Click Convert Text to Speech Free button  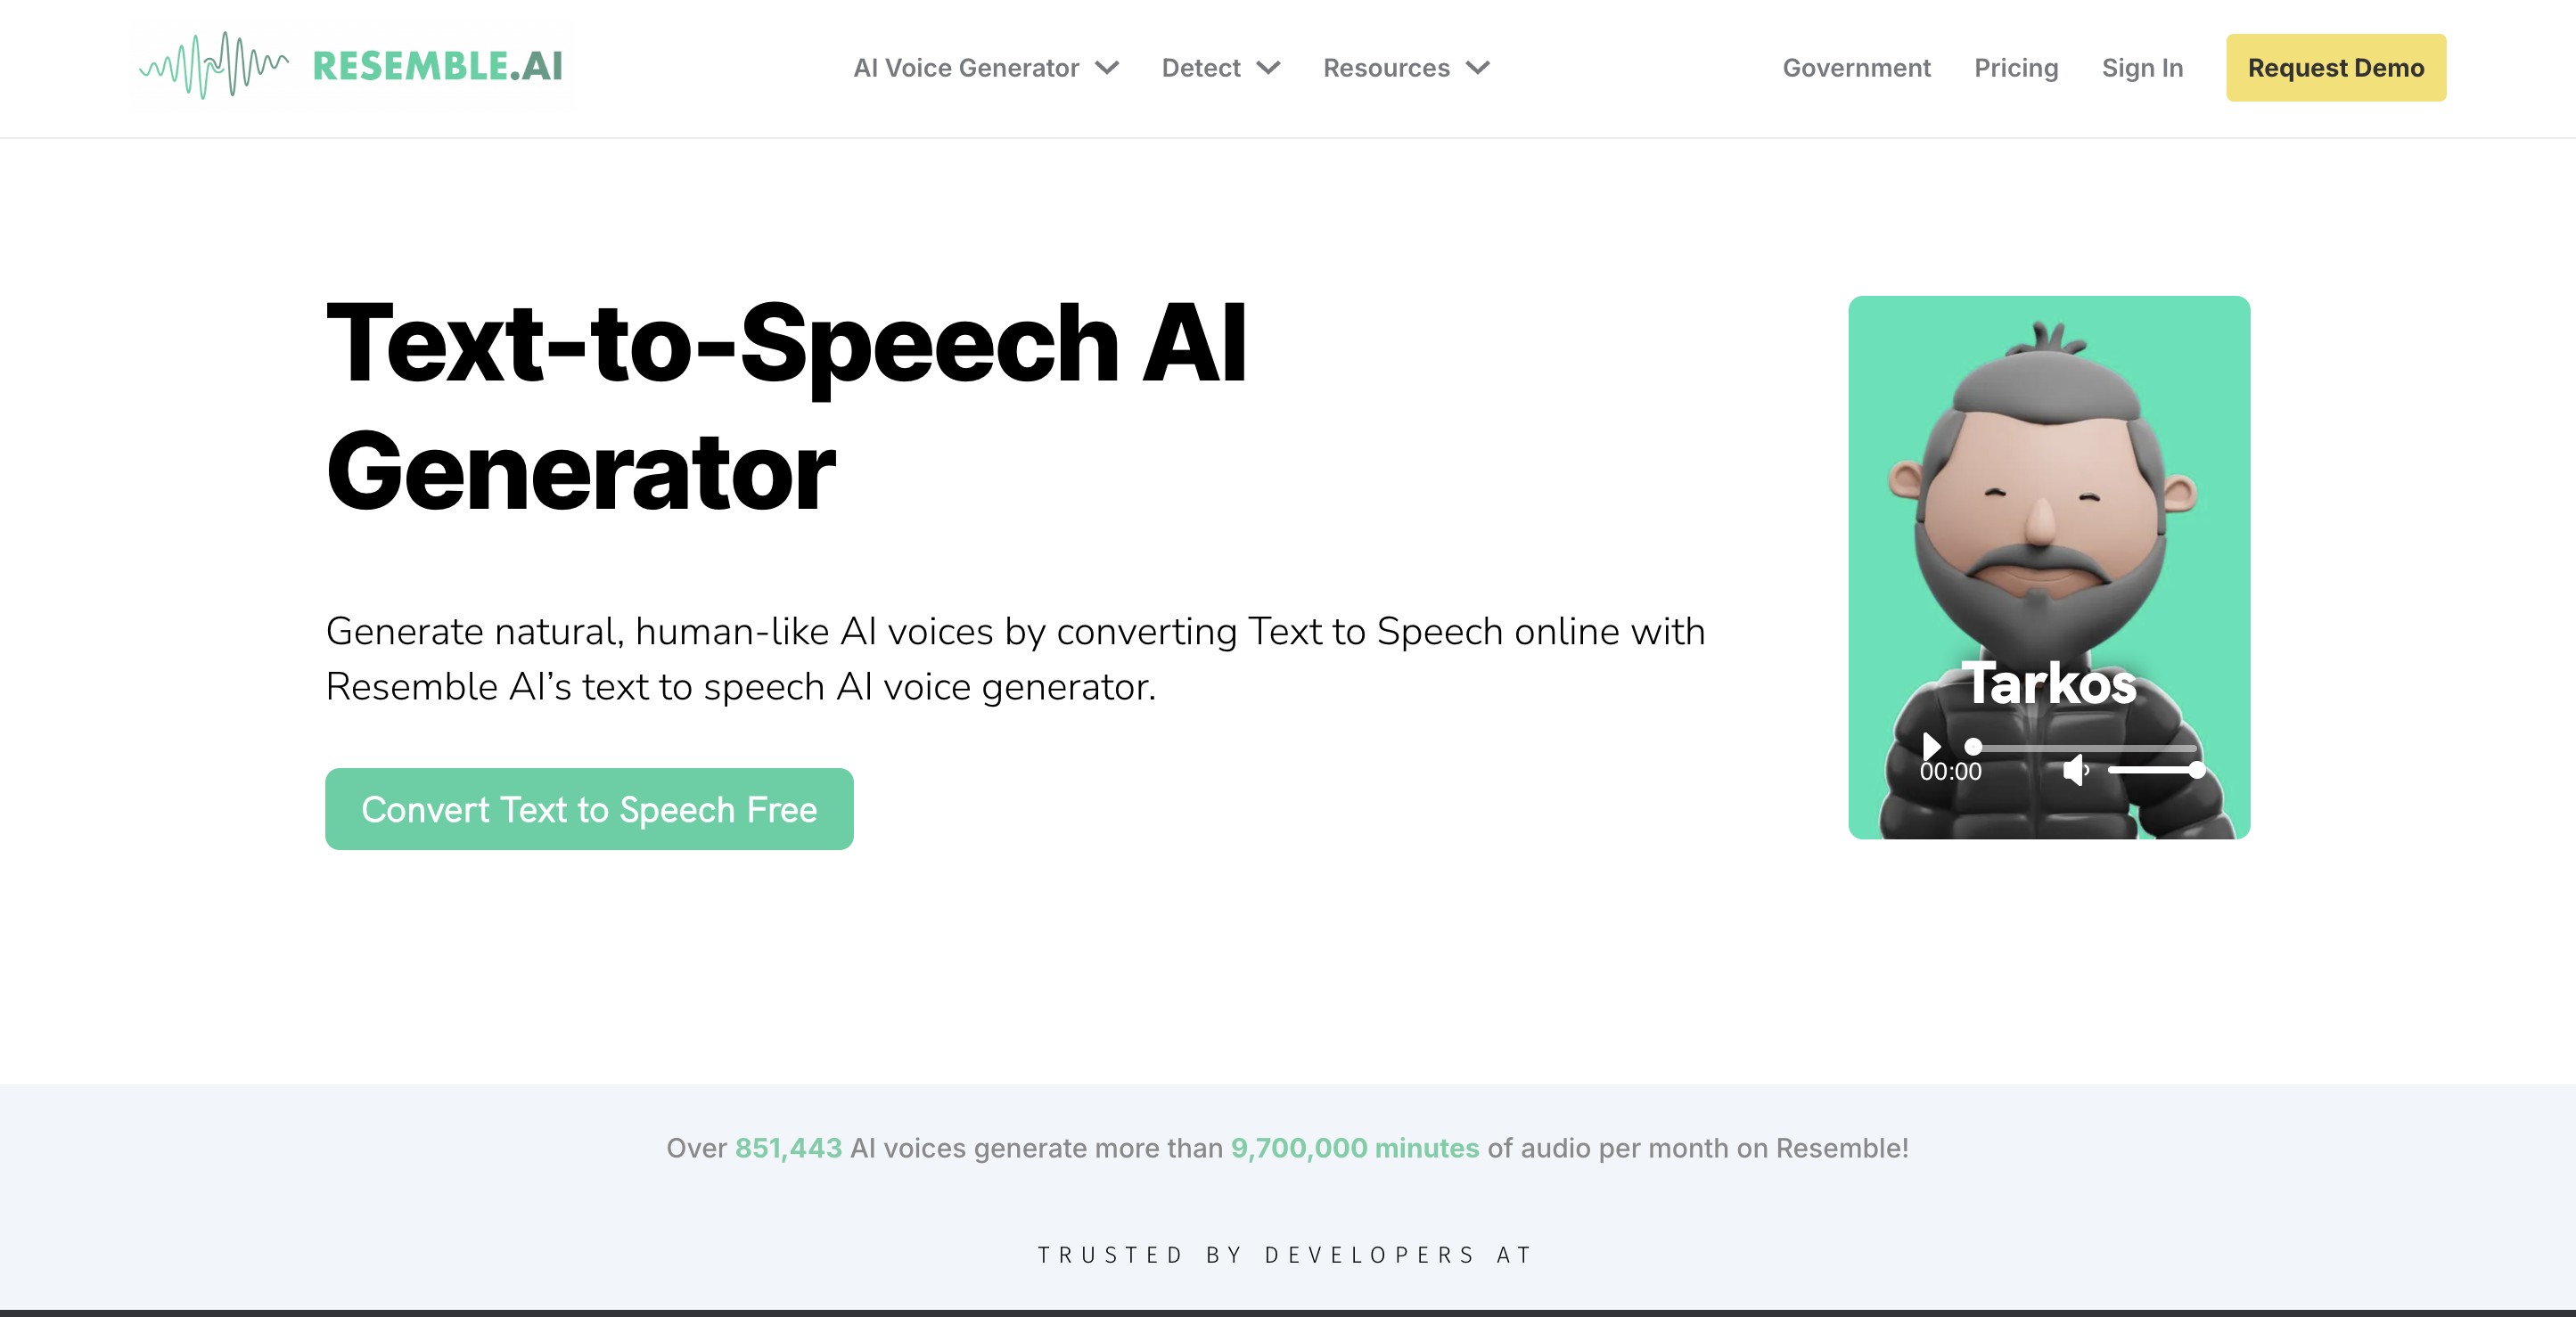tap(590, 810)
